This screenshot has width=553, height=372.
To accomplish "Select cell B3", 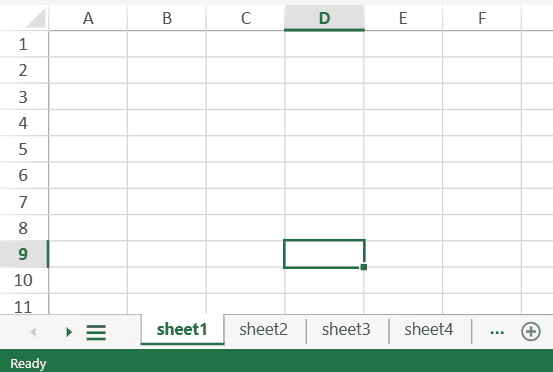I will (x=167, y=97).
